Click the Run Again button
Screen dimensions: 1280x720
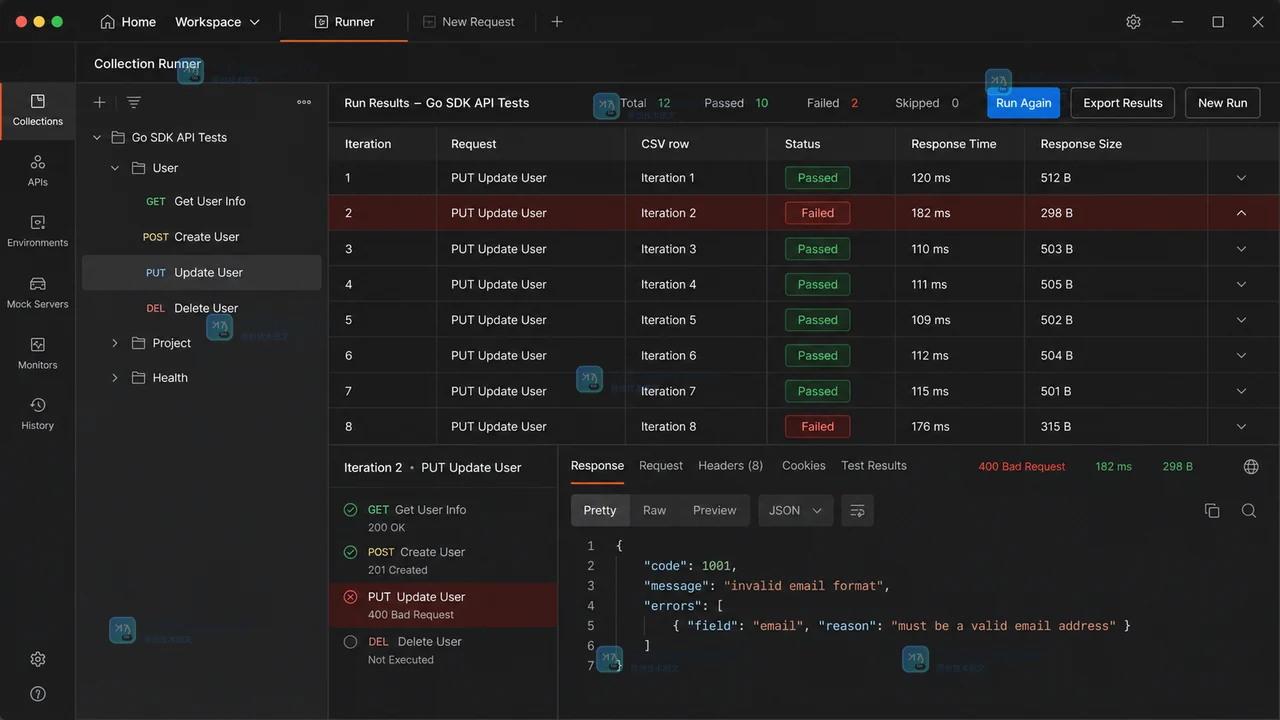(1023, 103)
